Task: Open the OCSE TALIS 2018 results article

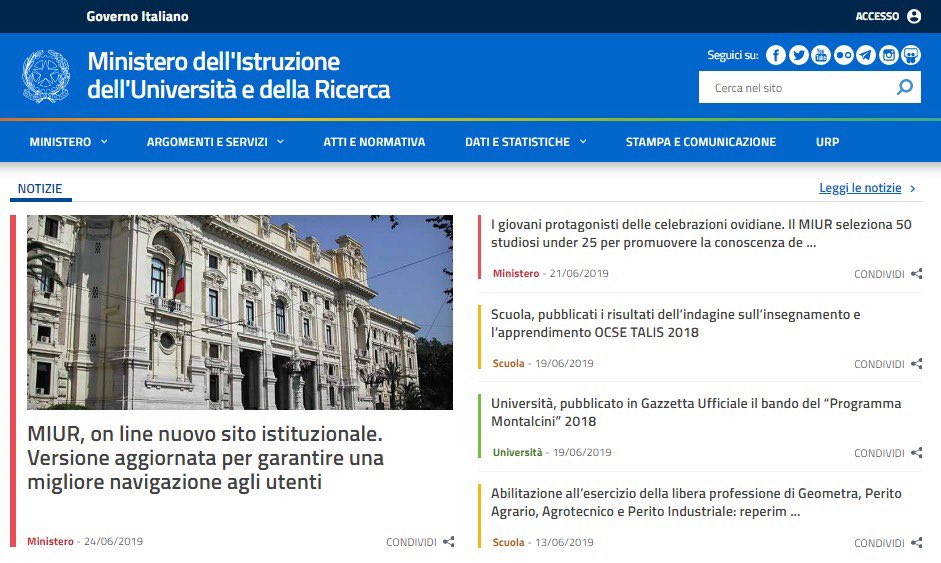Action: (x=675, y=324)
